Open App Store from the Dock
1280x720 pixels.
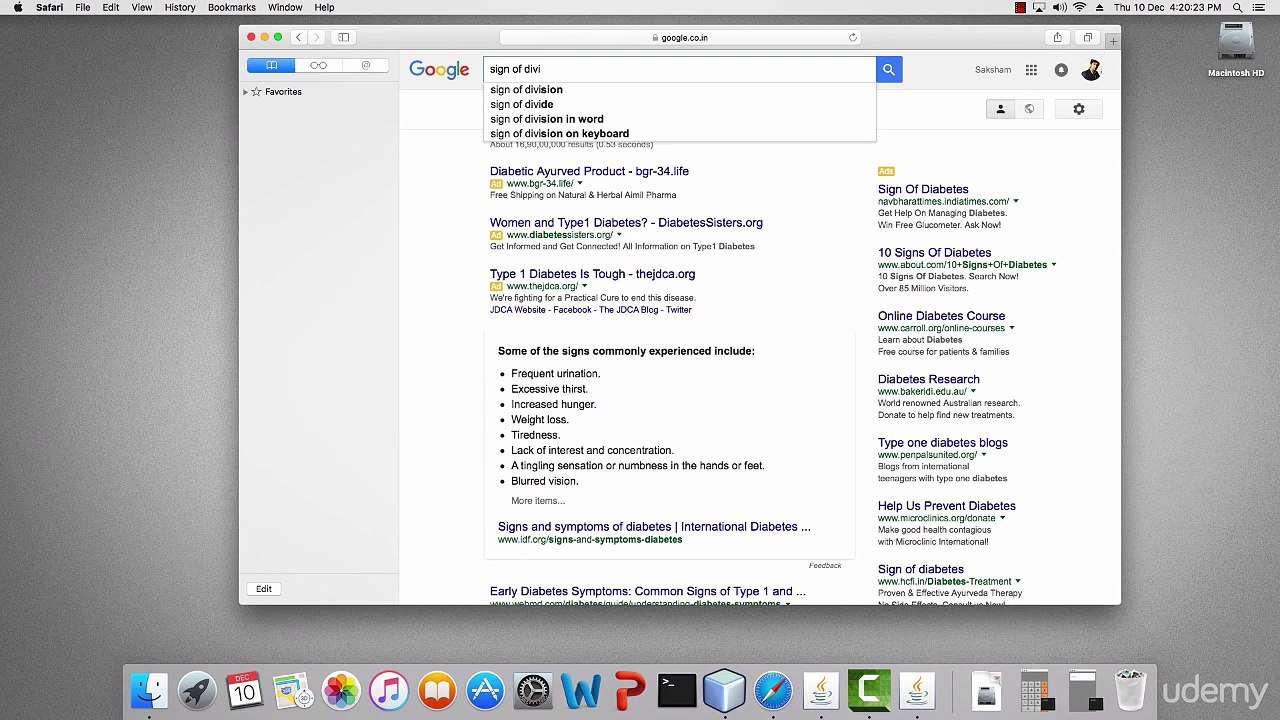click(x=485, y=690)
